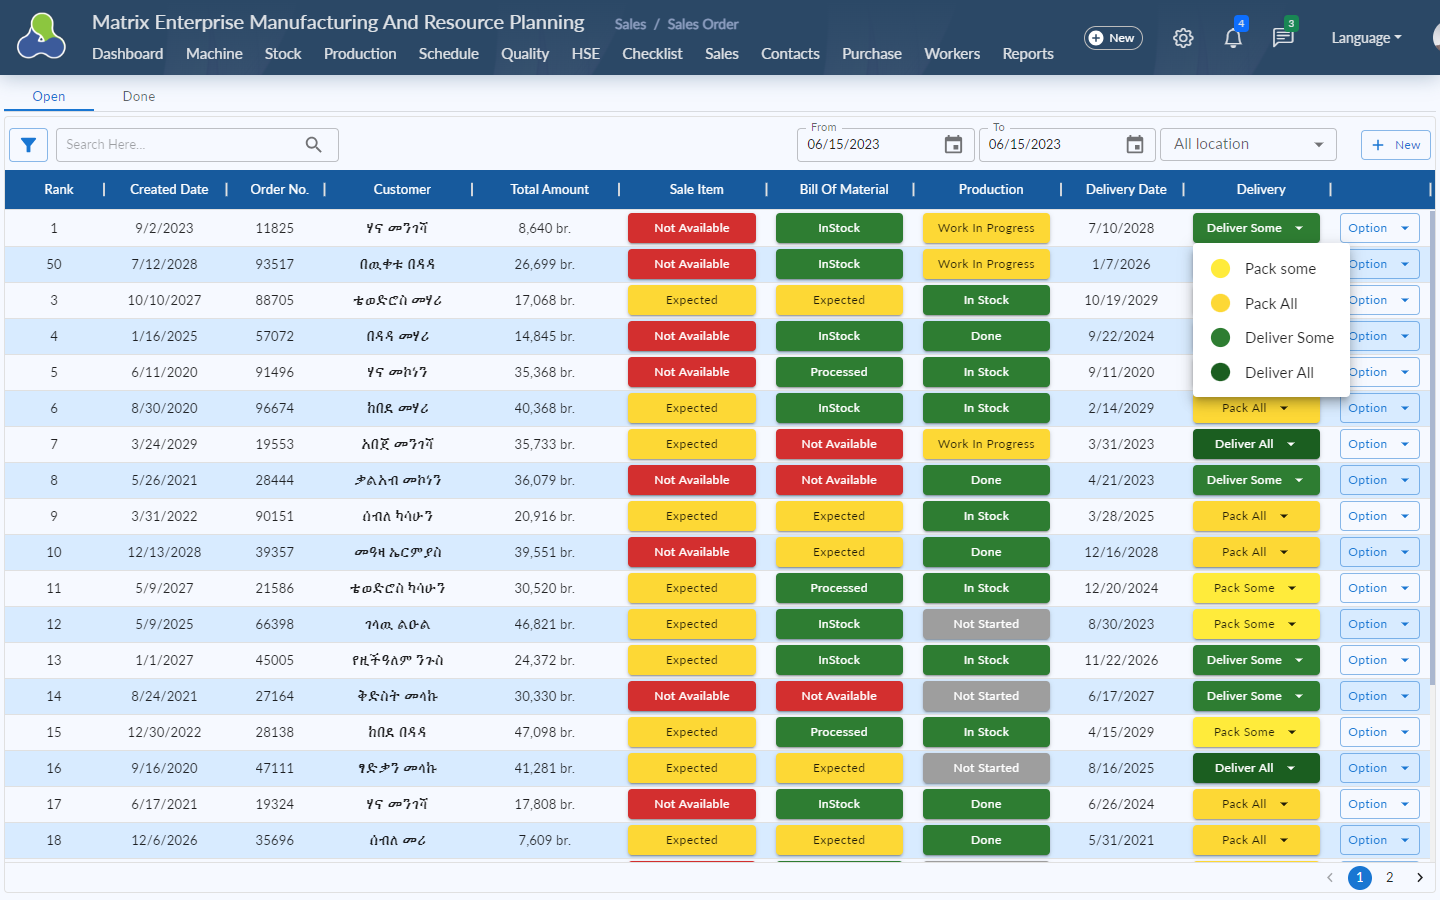Open Option dropdown for order 35696
Image resolution: width=1440 pixels, height=900 pixels.
pos(1379,840)
